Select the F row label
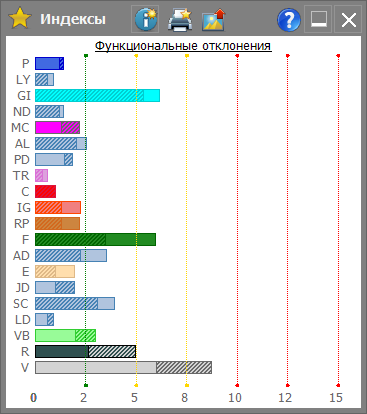 (x=26, y=239)
